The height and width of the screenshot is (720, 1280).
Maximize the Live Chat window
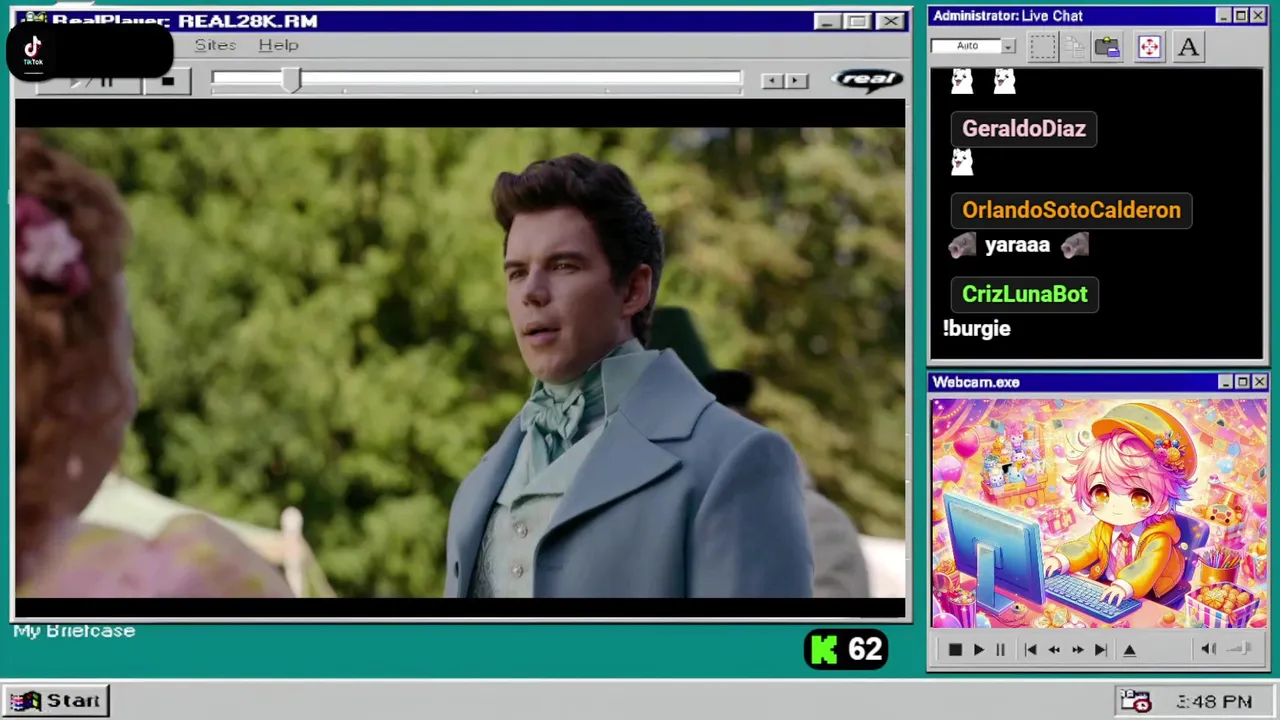[x=1241, y=16]
